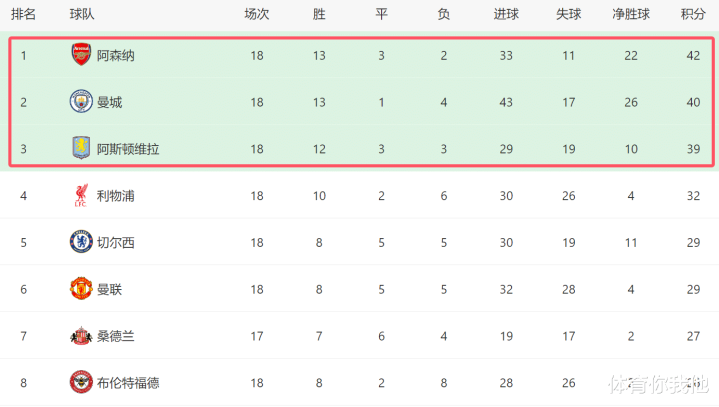Viewport: 719px width, 407px height.
Task: Click the Liverpool club crest icon
Action: click(x=81, y=195)
